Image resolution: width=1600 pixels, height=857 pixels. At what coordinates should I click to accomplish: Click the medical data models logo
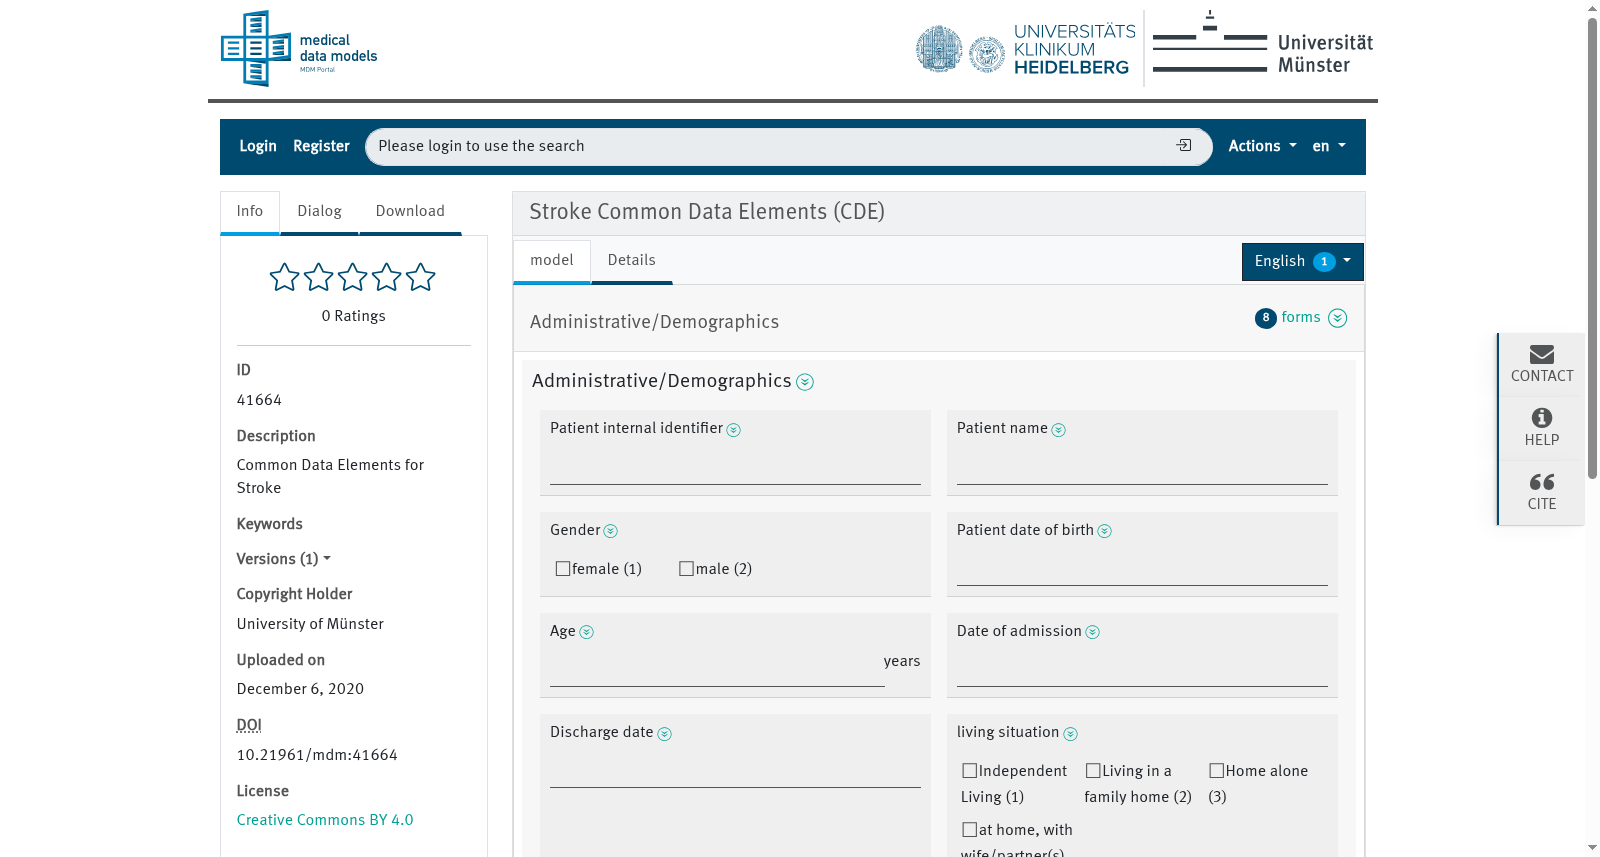coord(299,48)
